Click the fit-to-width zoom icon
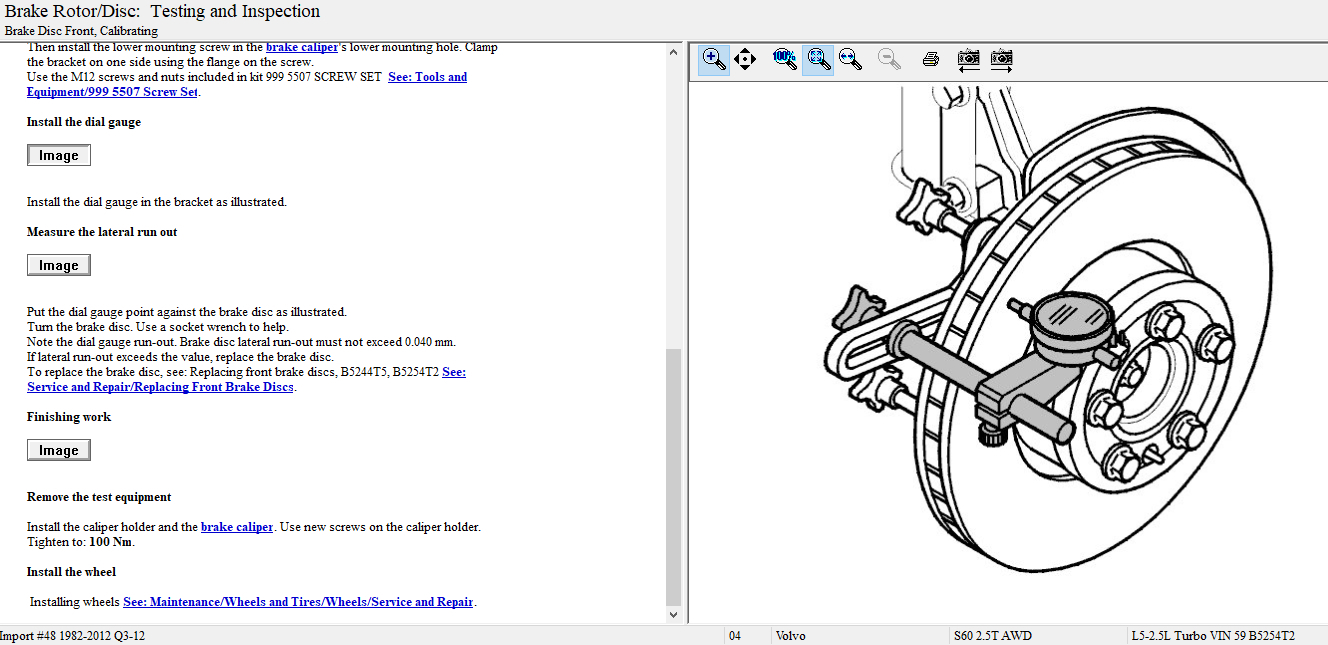 (x=851, y=59)
